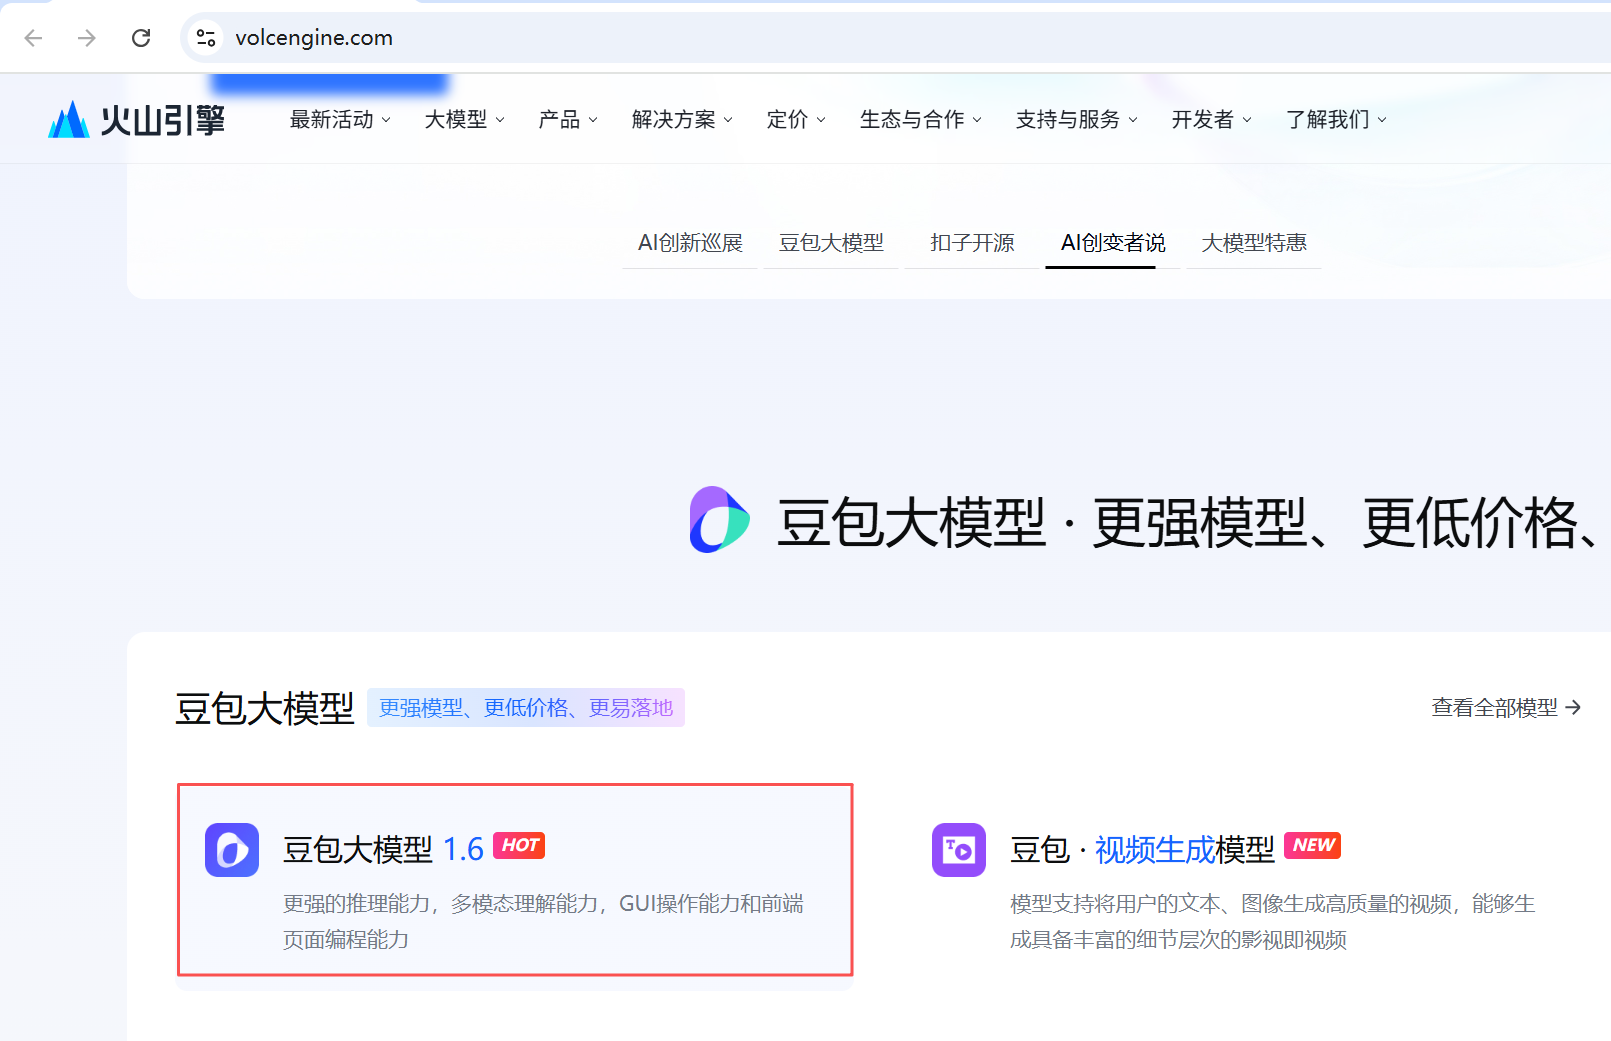Click the browser forward arrow
Image resolution: width=1611 pixels, height=1041 pixels.
pos(87,38)
